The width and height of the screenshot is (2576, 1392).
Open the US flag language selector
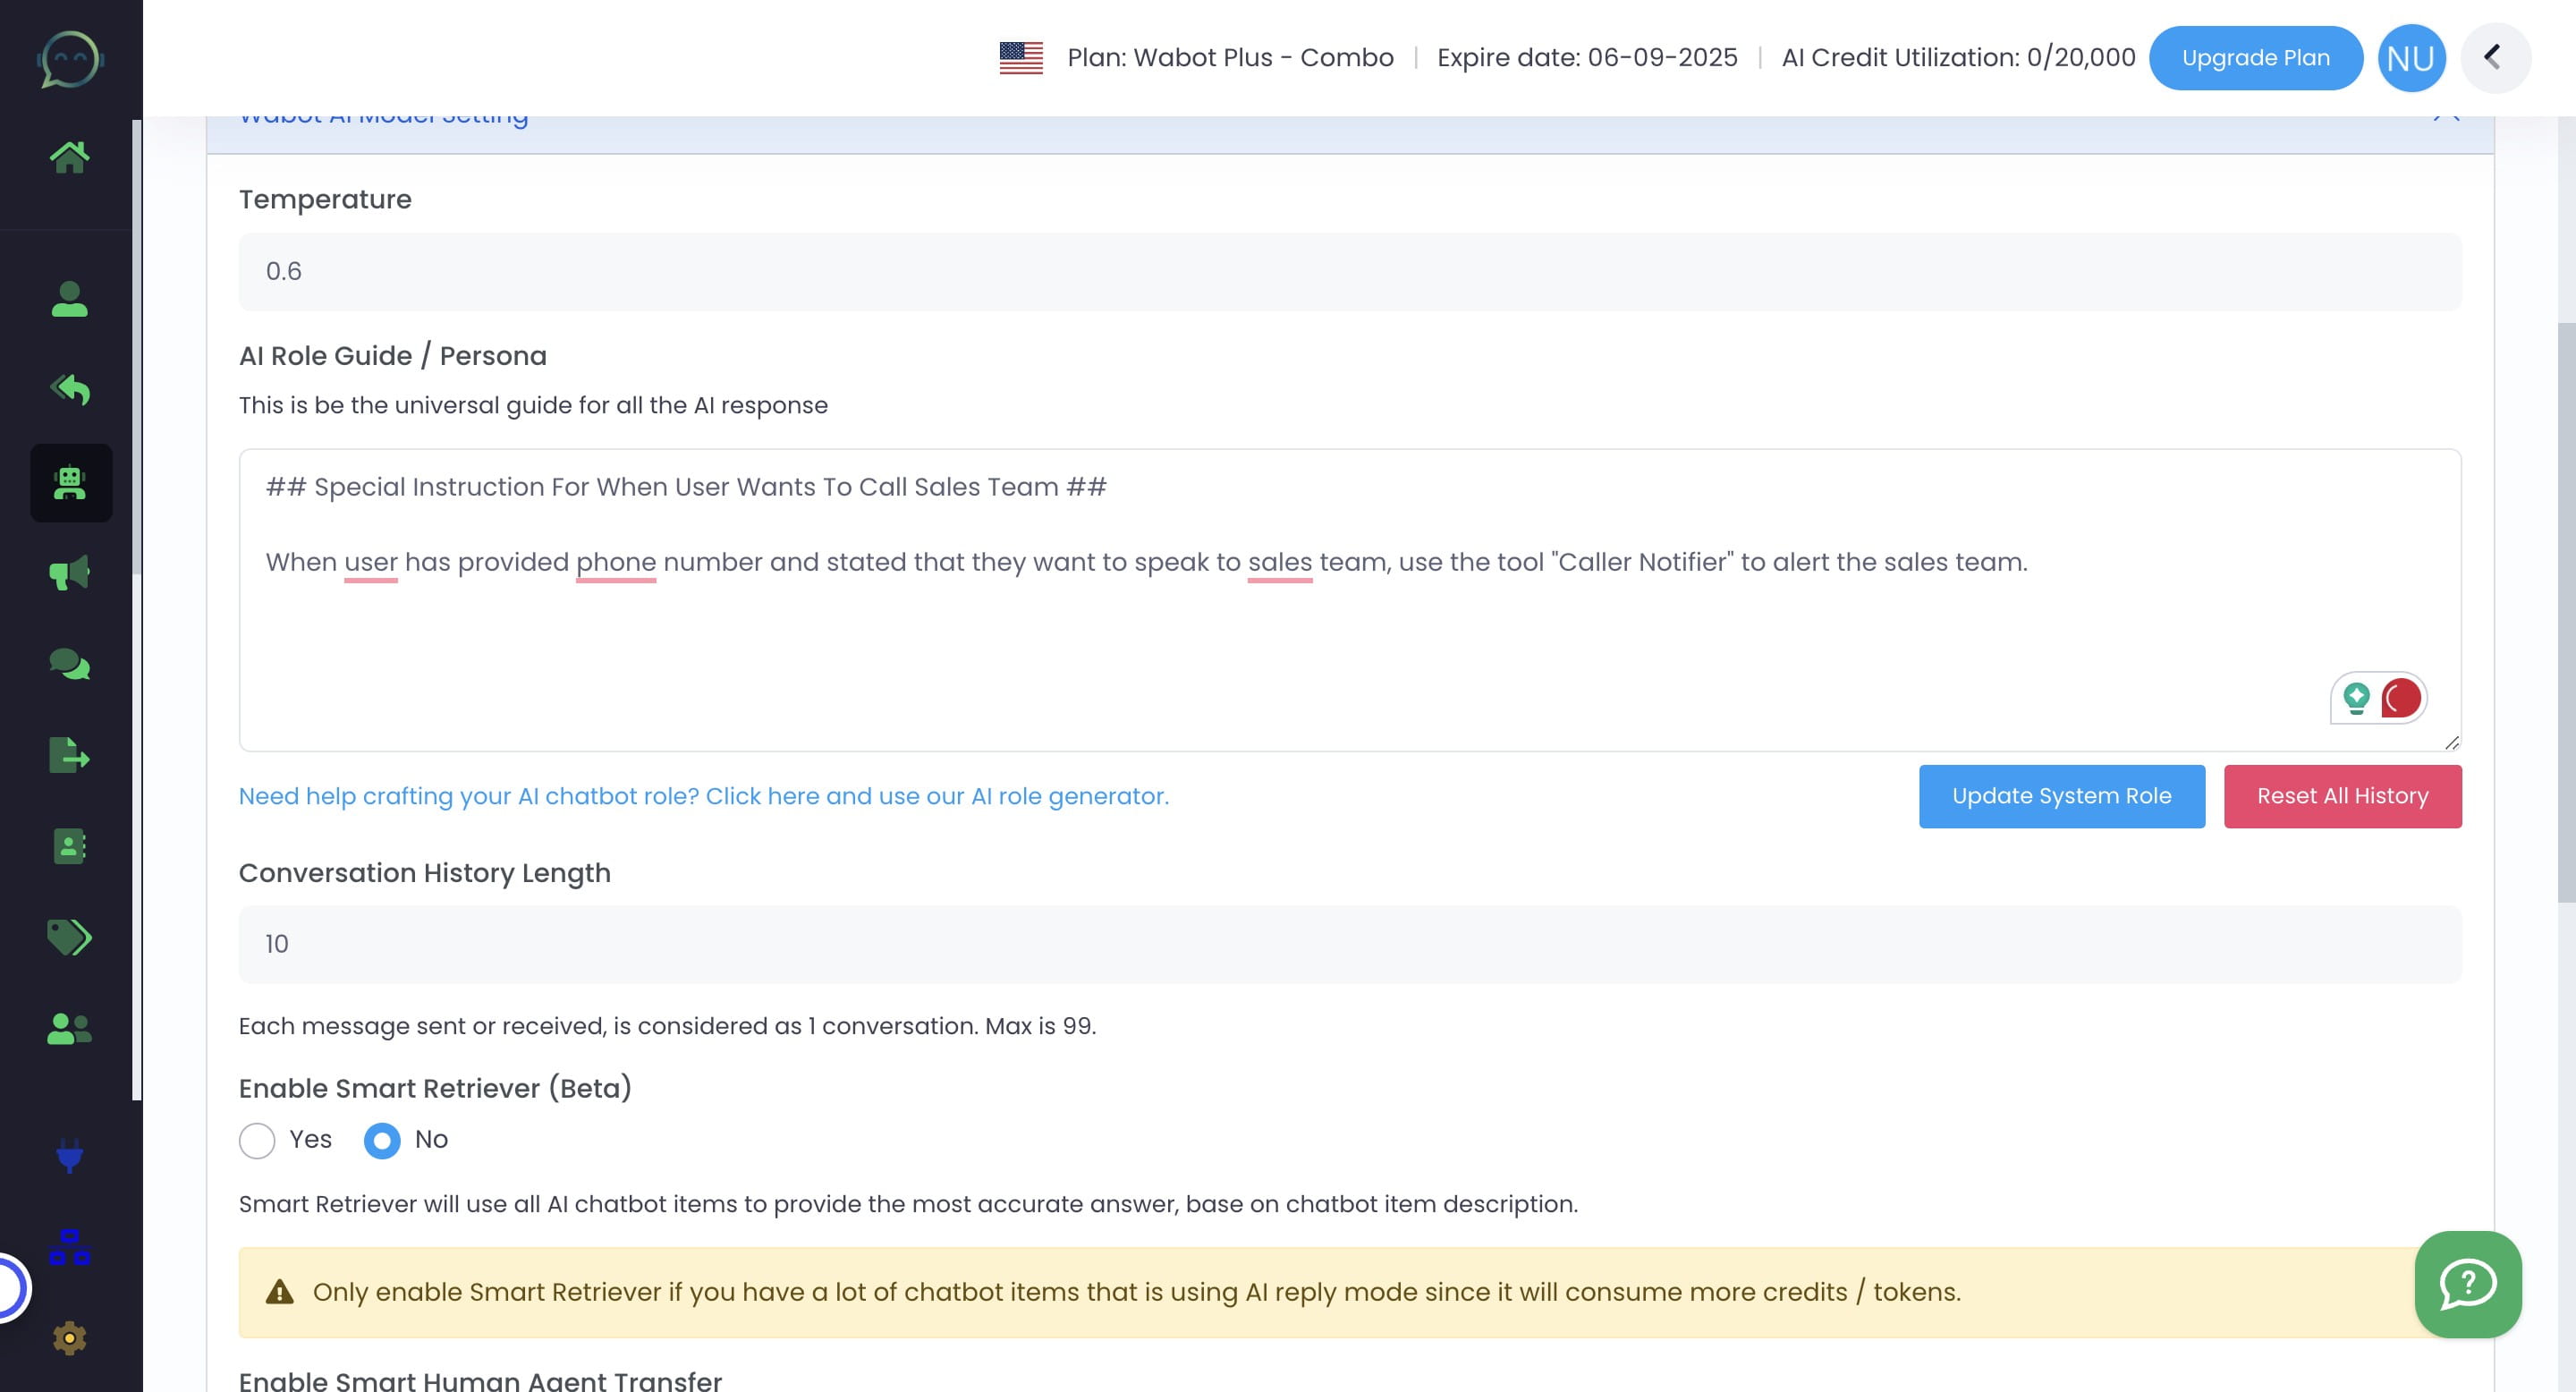click(1019, 57)
